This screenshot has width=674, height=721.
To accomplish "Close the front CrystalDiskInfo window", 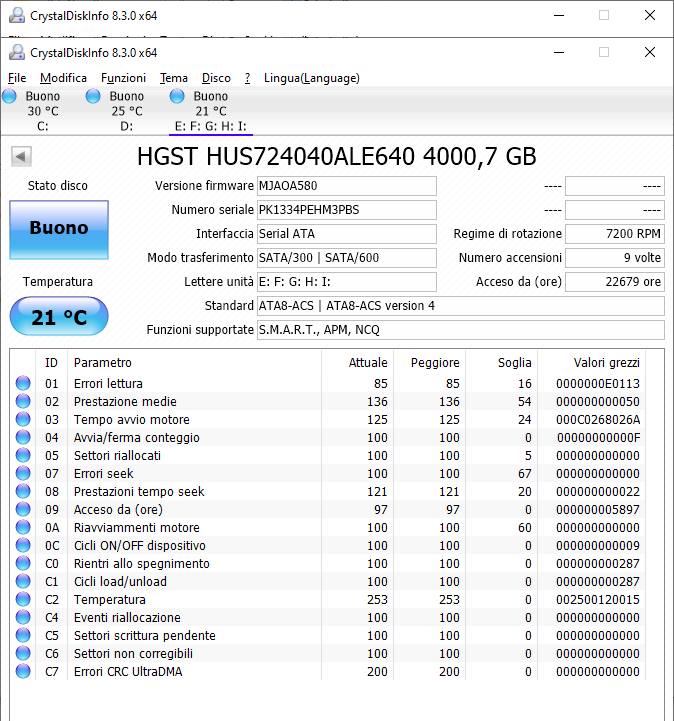I will click(650, 52).
